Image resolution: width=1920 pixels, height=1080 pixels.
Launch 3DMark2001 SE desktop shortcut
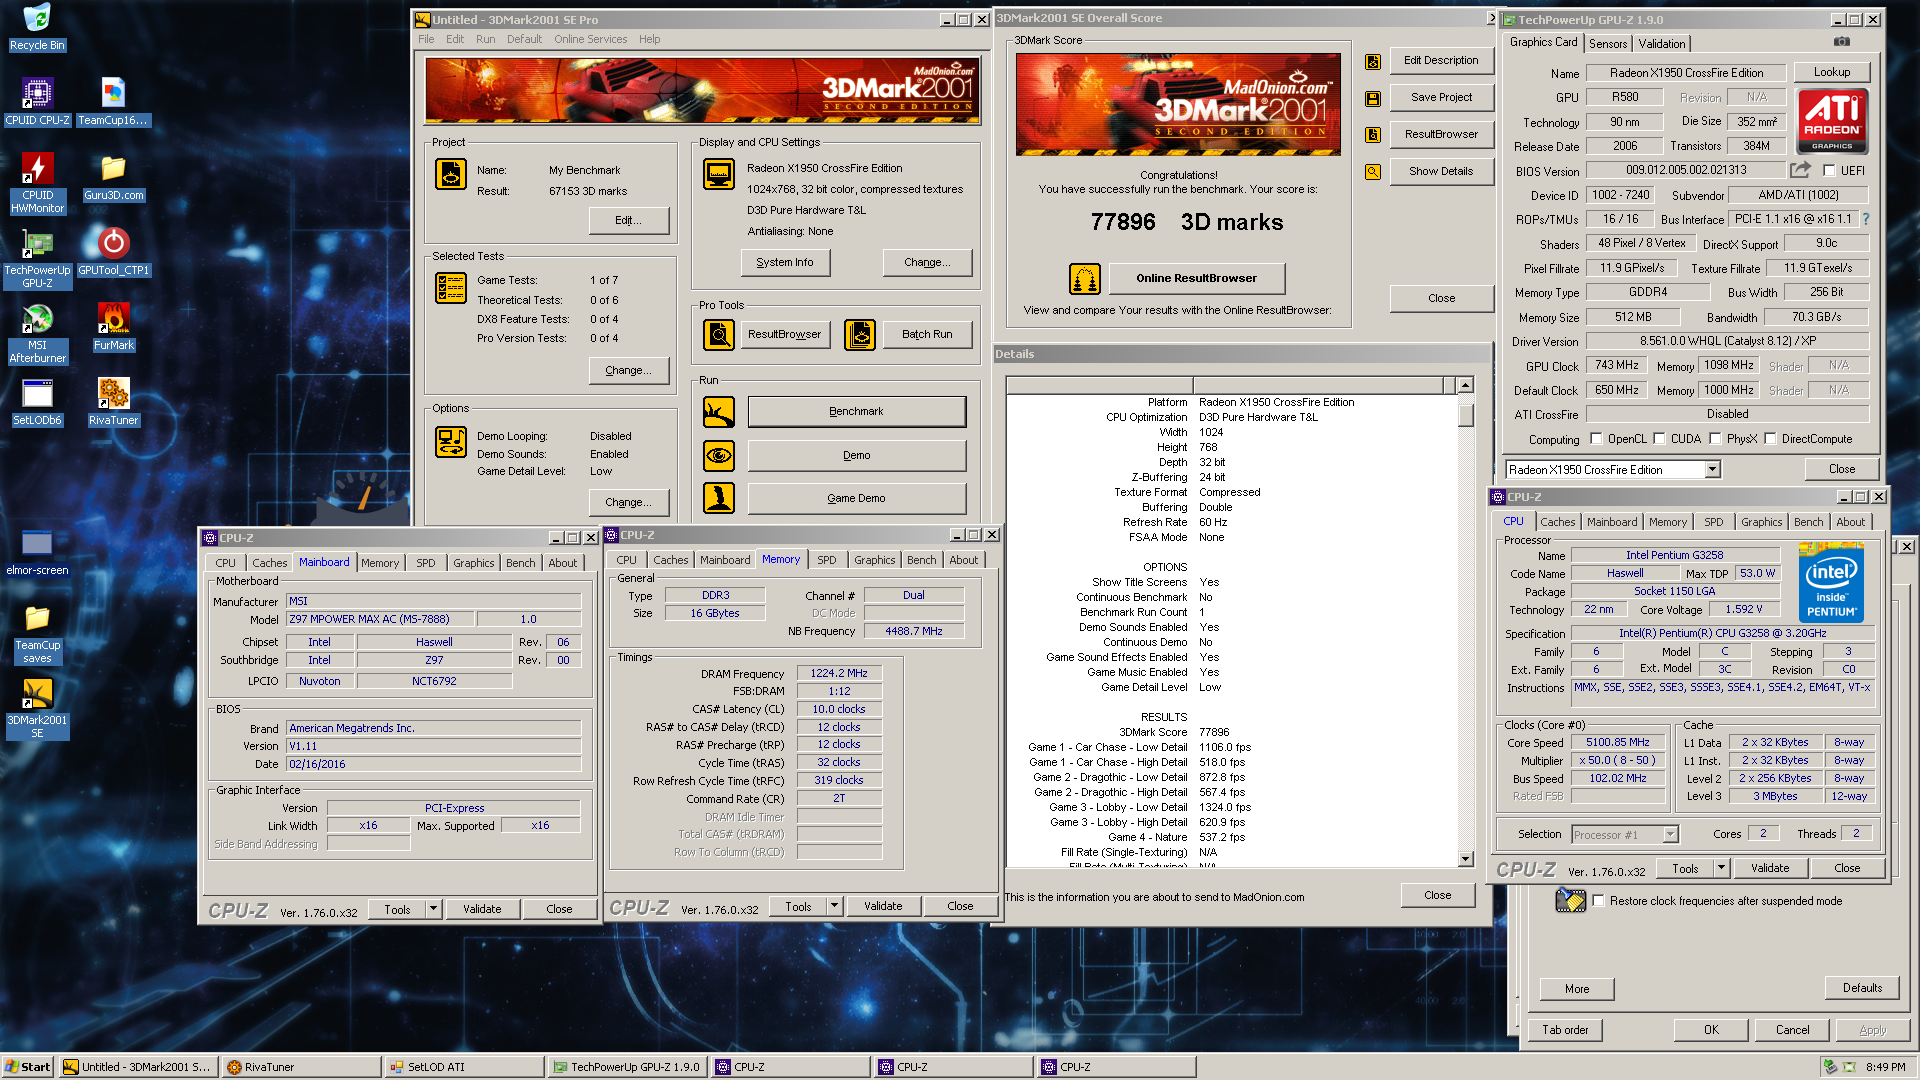pyautogui.click(x=37, y=709)
